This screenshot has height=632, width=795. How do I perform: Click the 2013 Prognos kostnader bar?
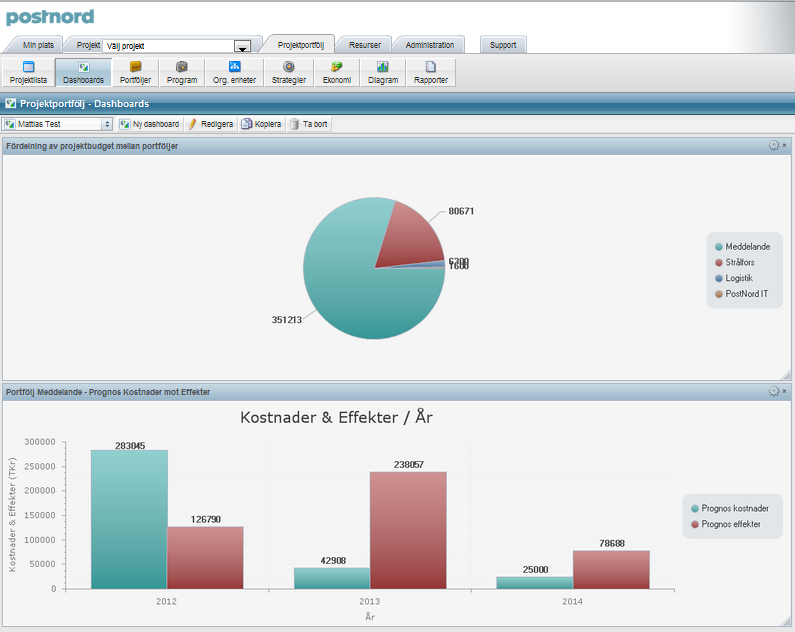point(332,578)
